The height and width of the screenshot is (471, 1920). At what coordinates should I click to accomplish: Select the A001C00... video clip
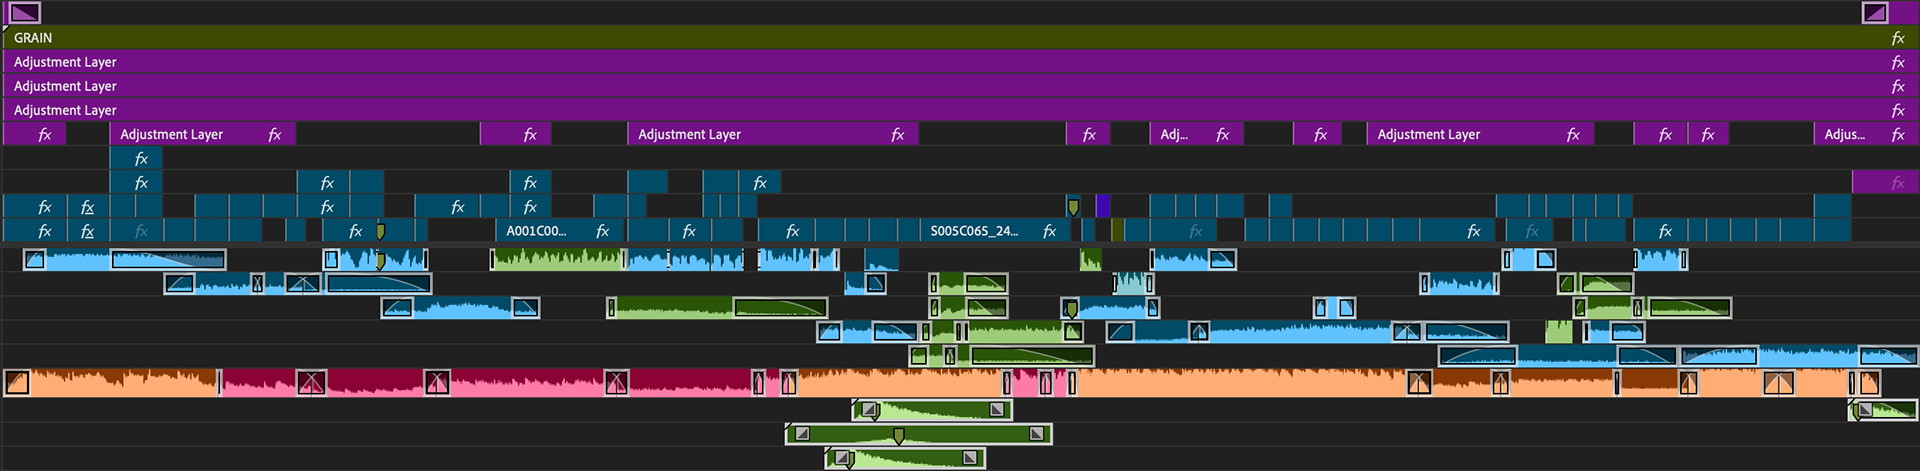coord(561,231)
